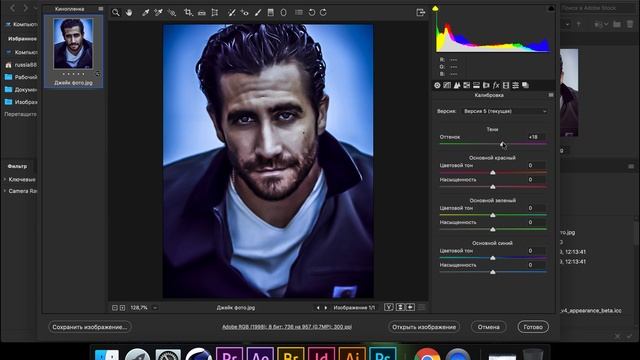Select the White Balance eyedropper tool

[x=145, y=13]
